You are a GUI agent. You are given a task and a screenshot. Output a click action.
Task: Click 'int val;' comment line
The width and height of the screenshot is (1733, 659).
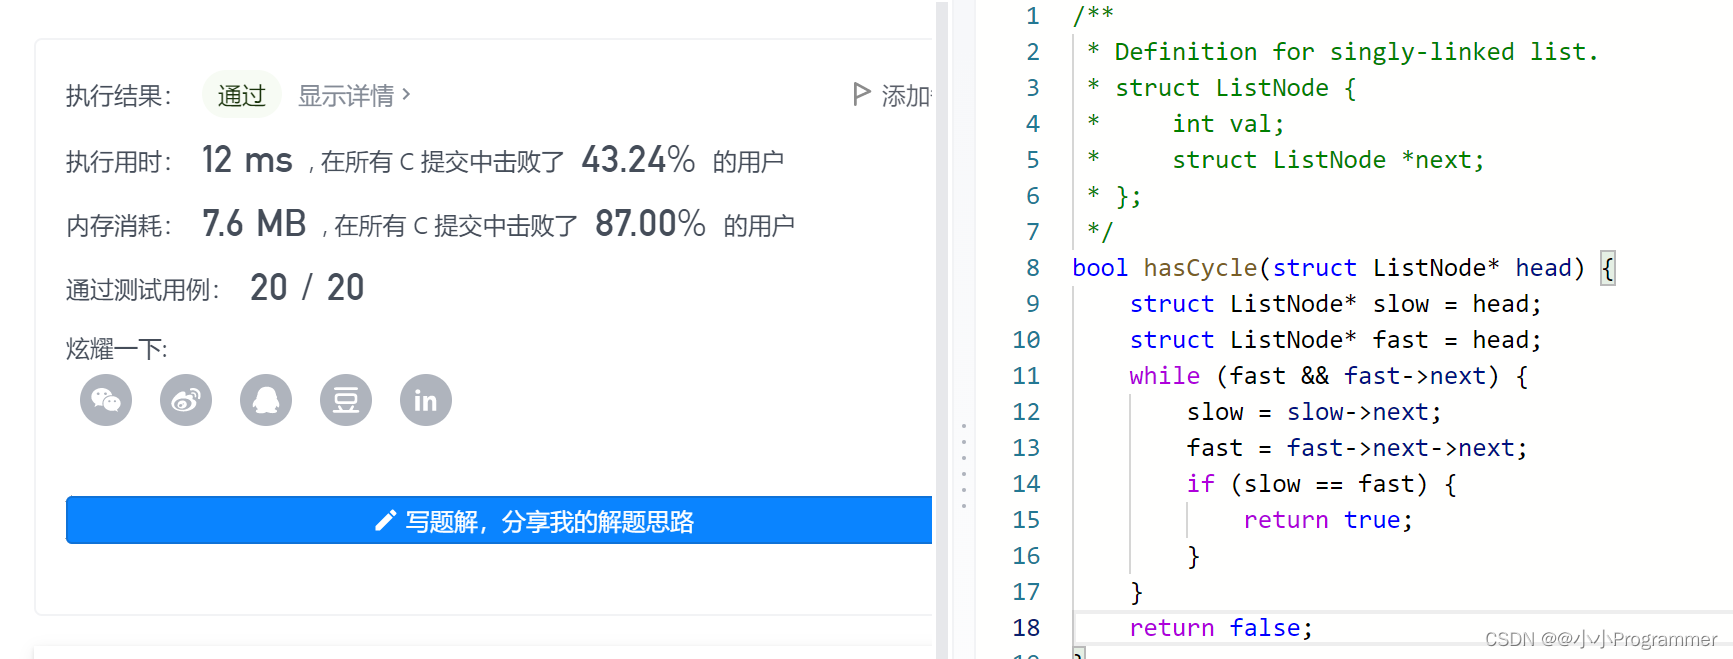(1228, 124)
